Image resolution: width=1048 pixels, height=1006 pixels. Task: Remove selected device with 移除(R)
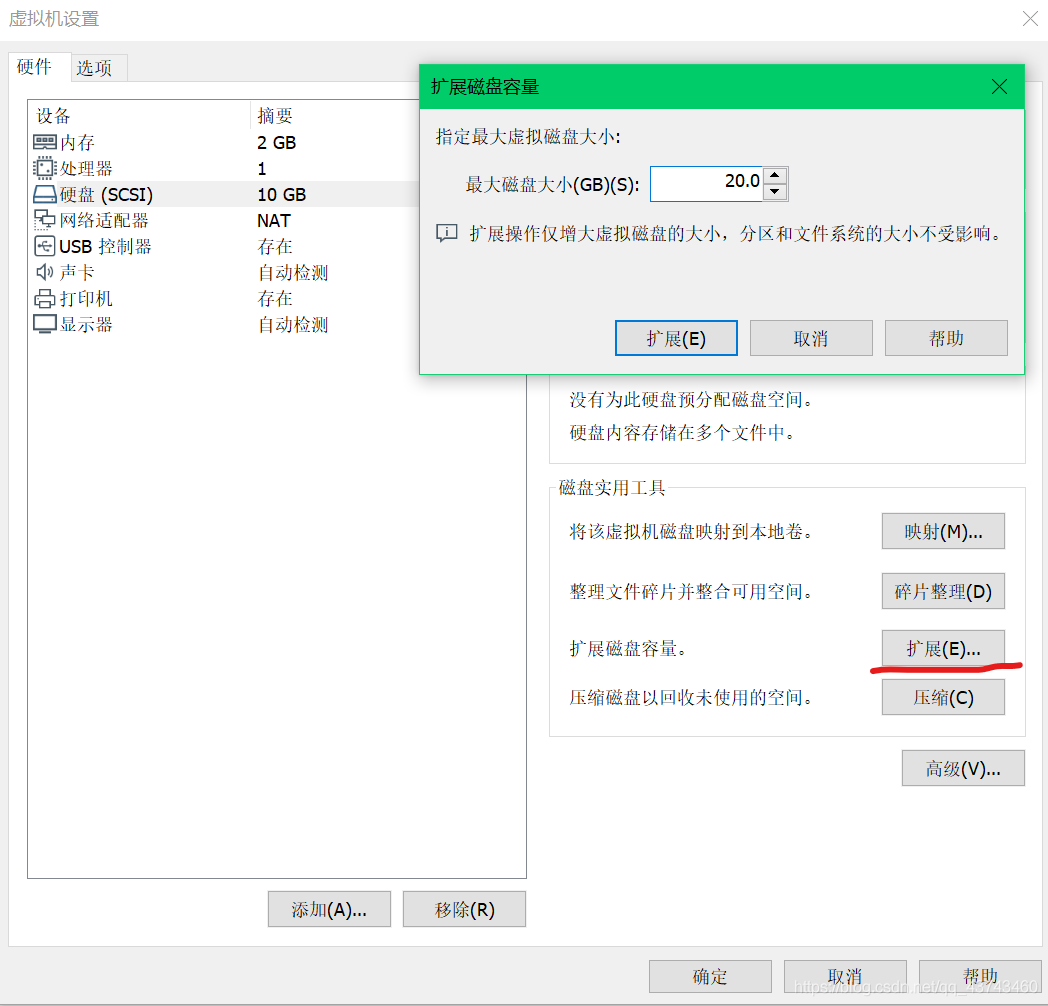click(464, 909)
